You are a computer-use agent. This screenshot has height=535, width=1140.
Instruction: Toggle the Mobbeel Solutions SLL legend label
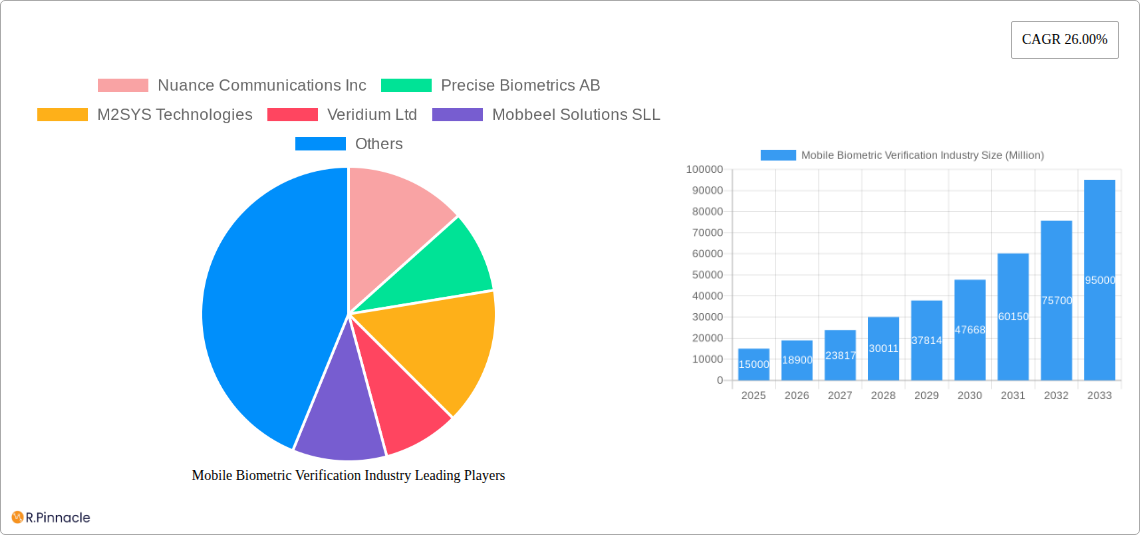(x=576, y=115)
